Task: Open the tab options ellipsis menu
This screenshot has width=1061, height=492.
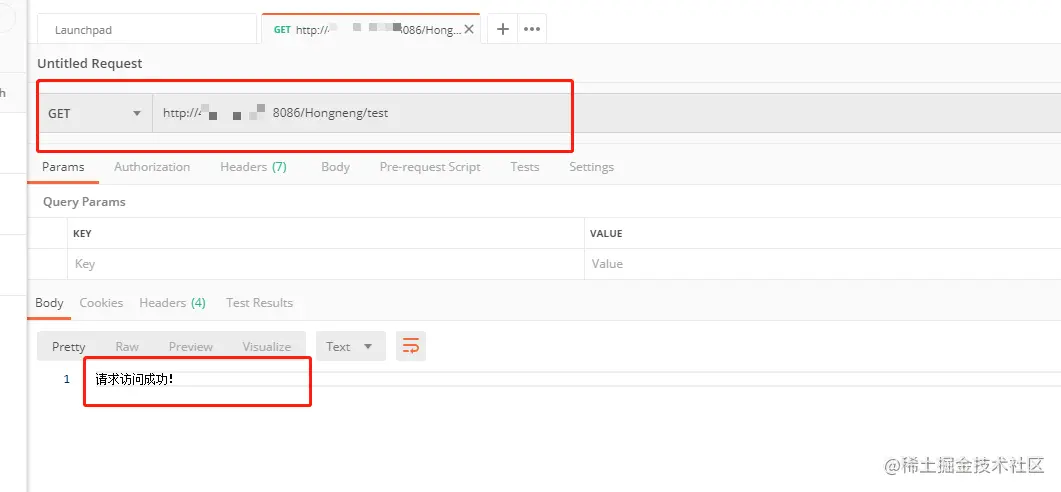Action: (x=532, y=29)
